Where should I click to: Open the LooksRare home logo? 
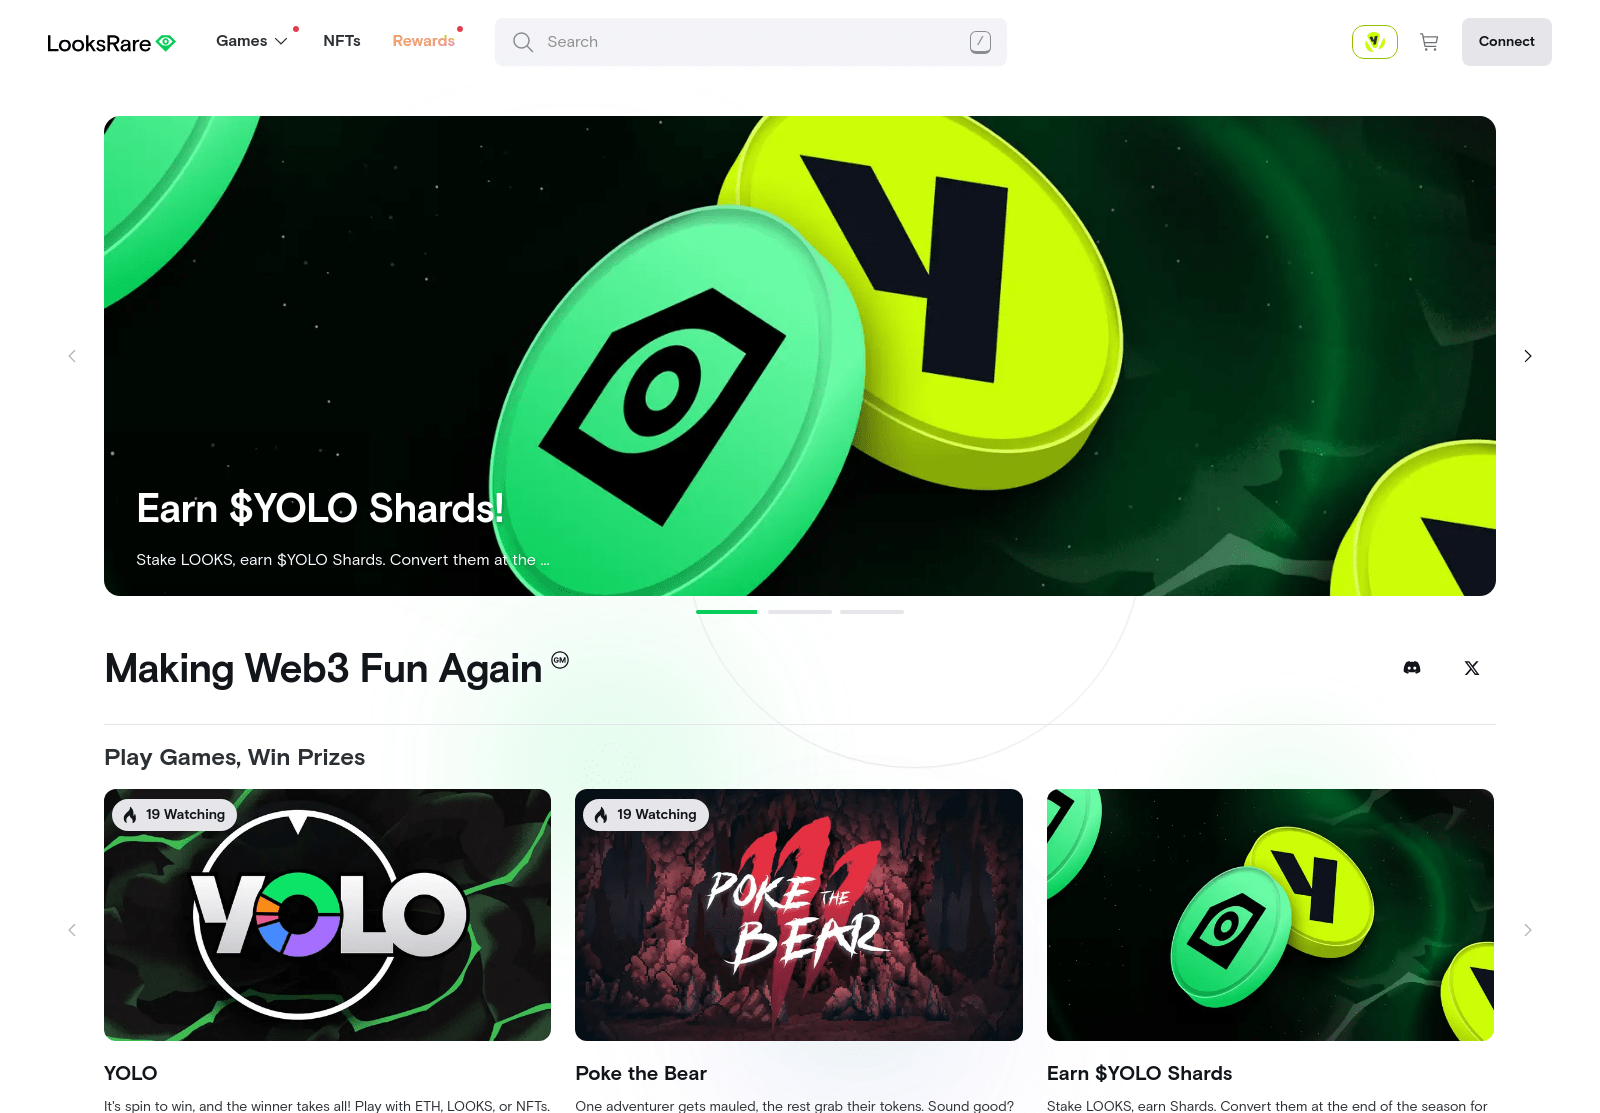click(111, 43)
